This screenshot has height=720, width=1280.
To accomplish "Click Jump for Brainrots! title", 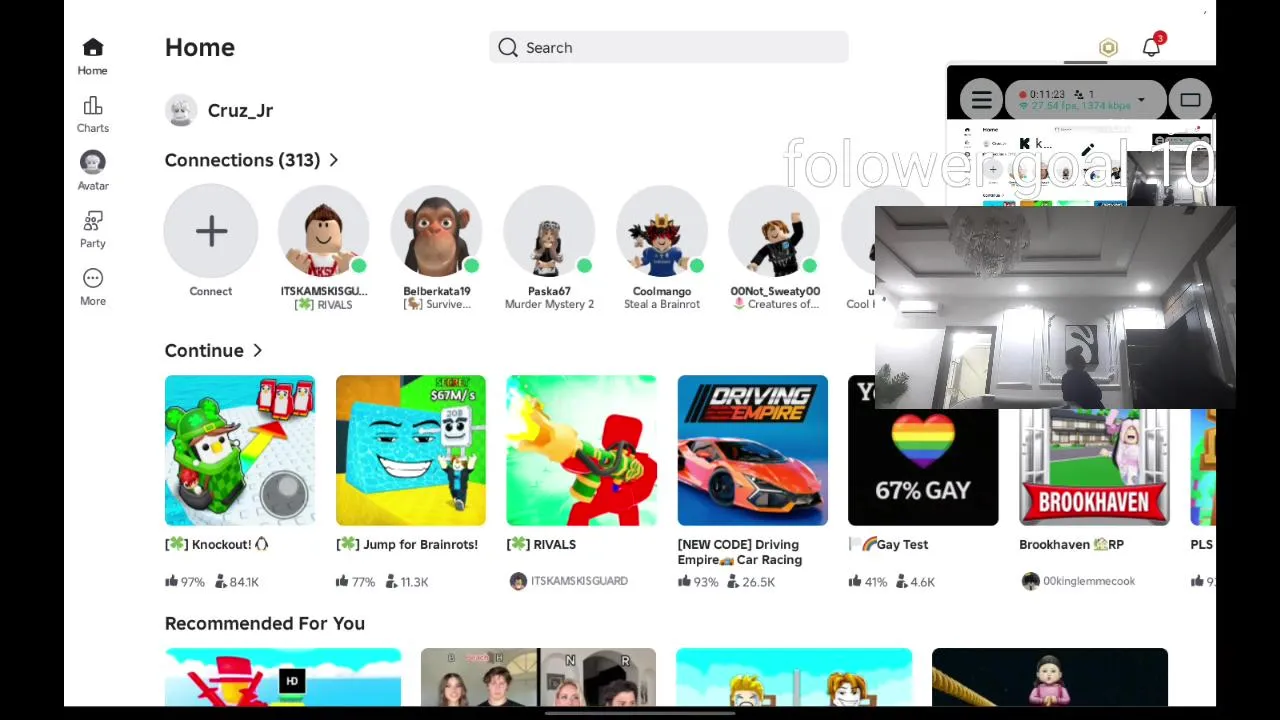I will pos(407,544).
